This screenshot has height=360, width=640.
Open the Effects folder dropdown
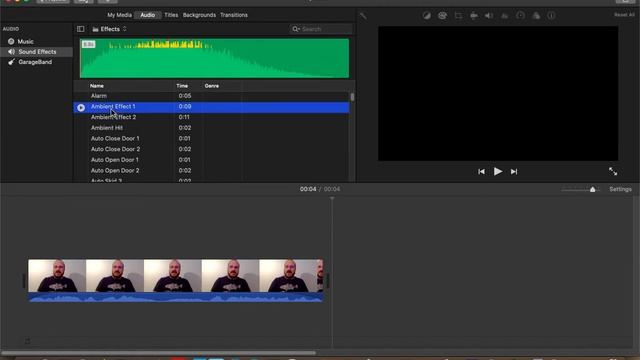pyautogui.click(x=109, y=29)
